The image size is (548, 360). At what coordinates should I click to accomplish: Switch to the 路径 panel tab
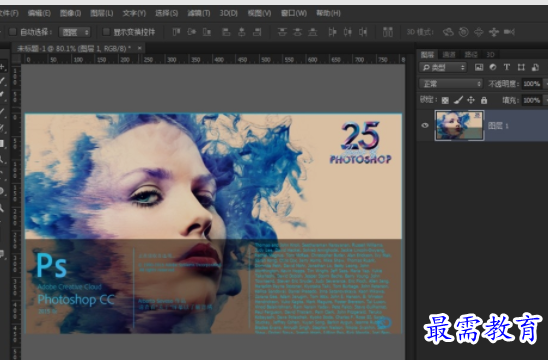[471, 54]
